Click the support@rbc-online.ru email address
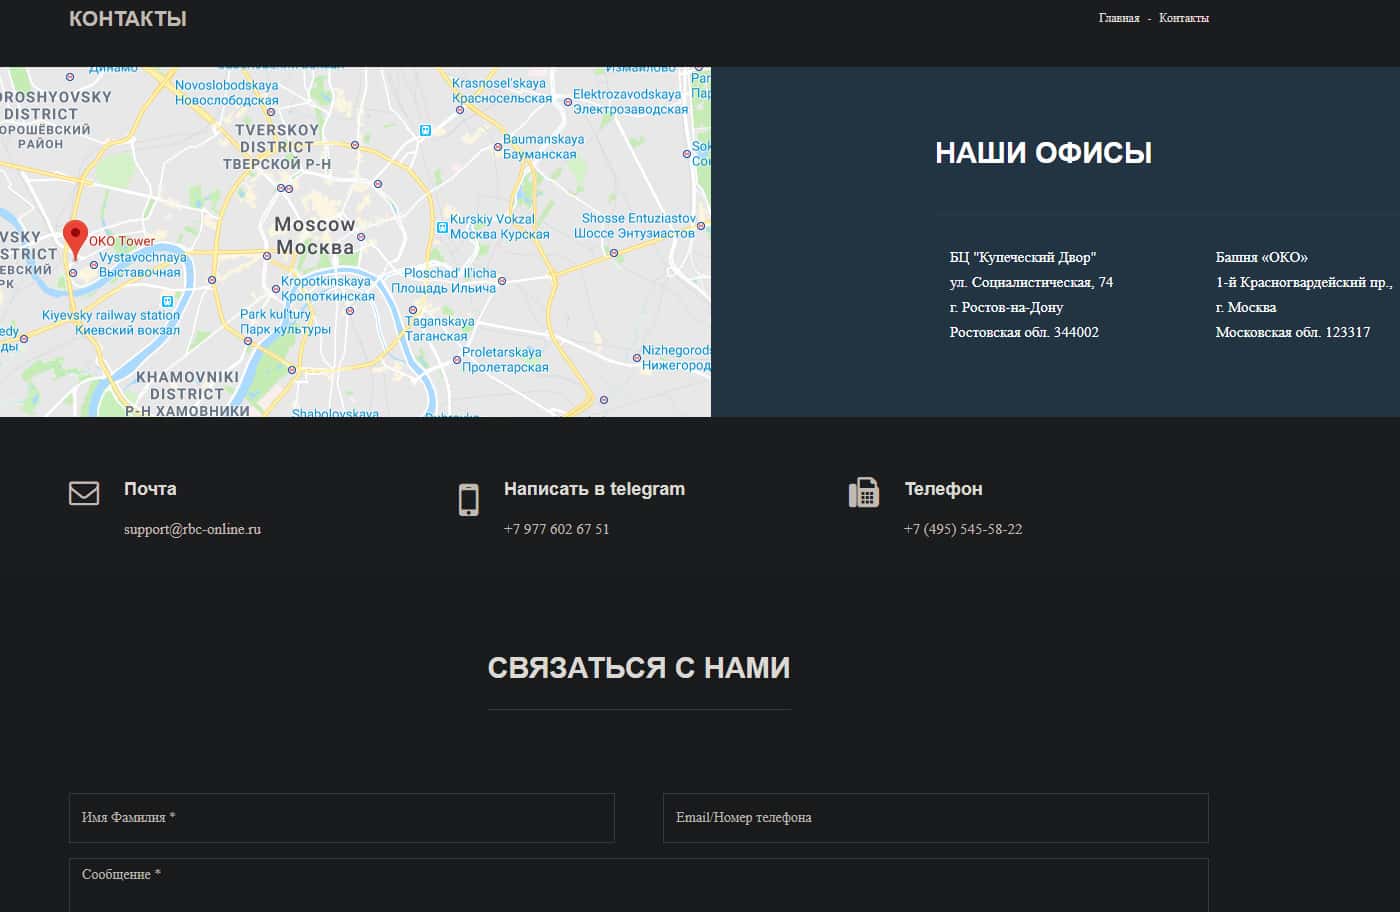The width and height of the screenshot is (1400, 912). point(192,529)
